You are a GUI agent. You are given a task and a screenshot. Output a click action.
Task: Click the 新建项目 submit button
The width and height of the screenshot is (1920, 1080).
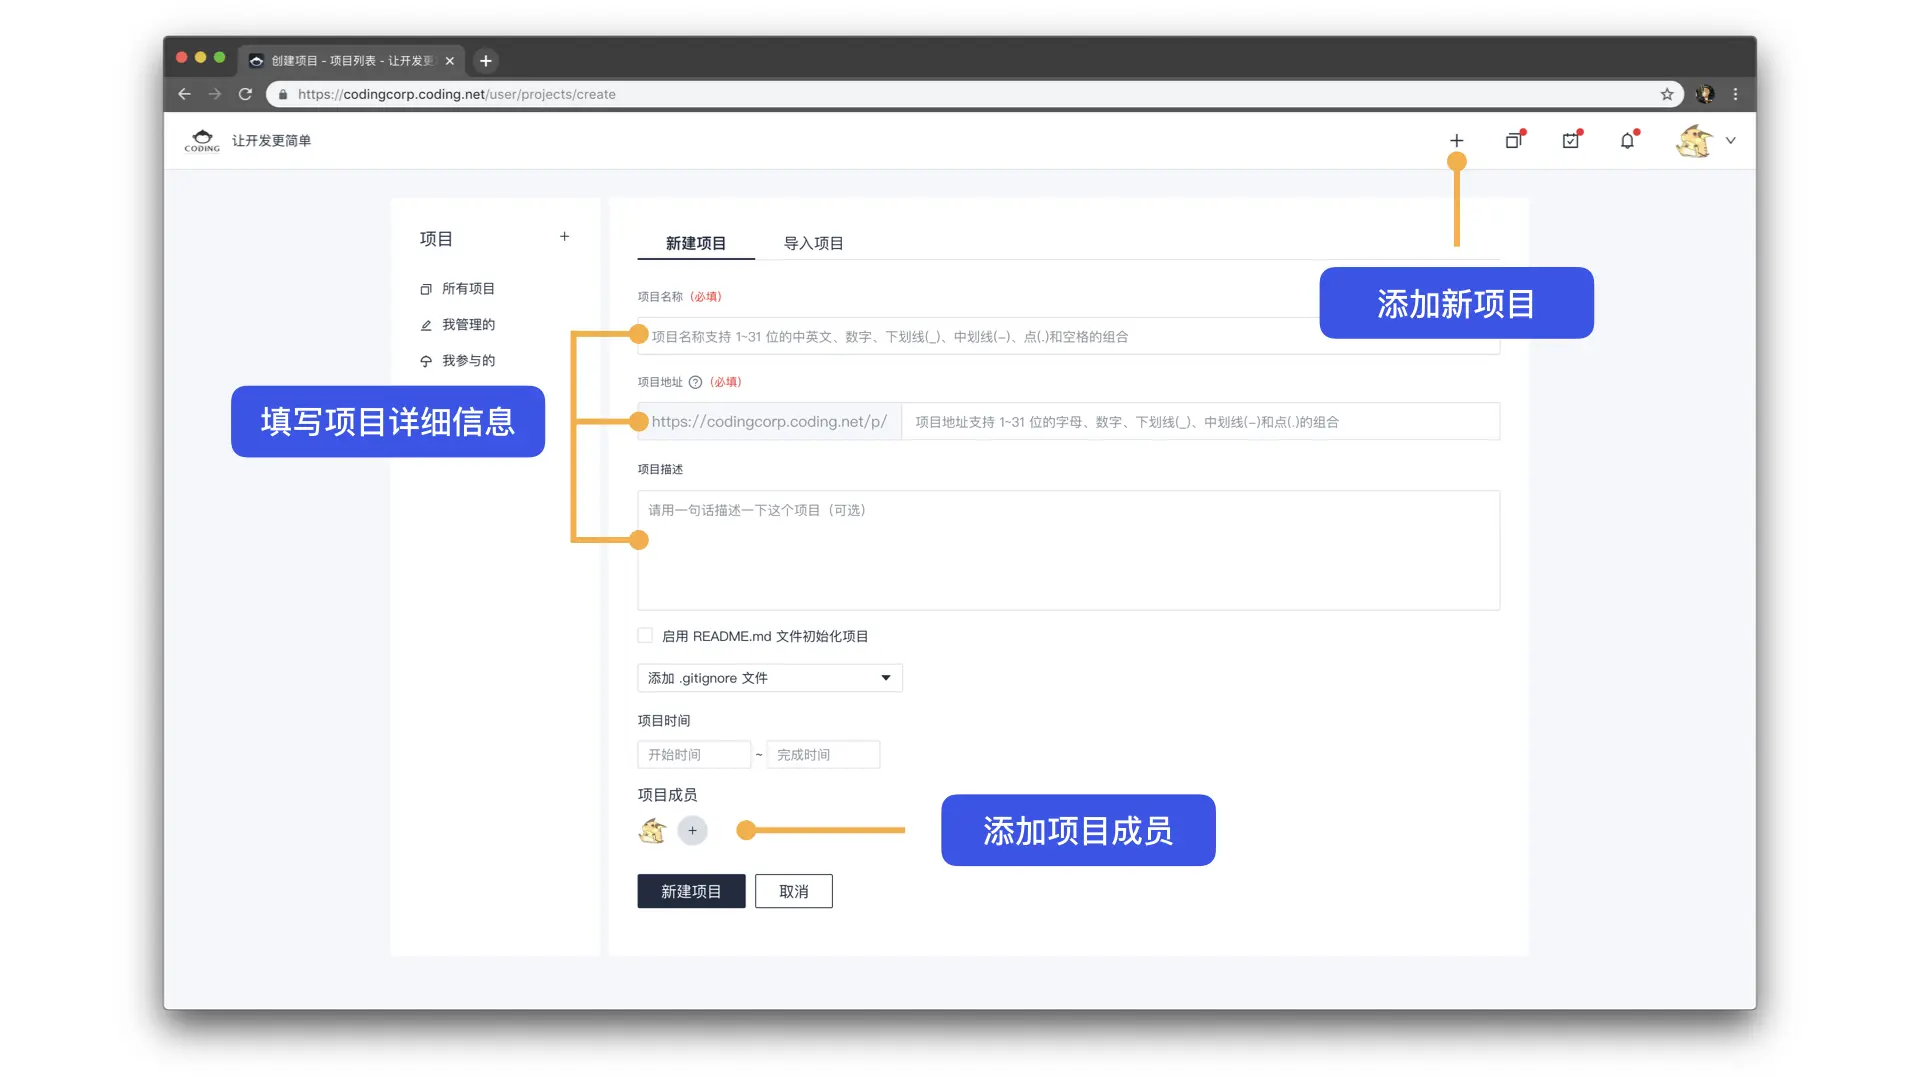point(690,891)
